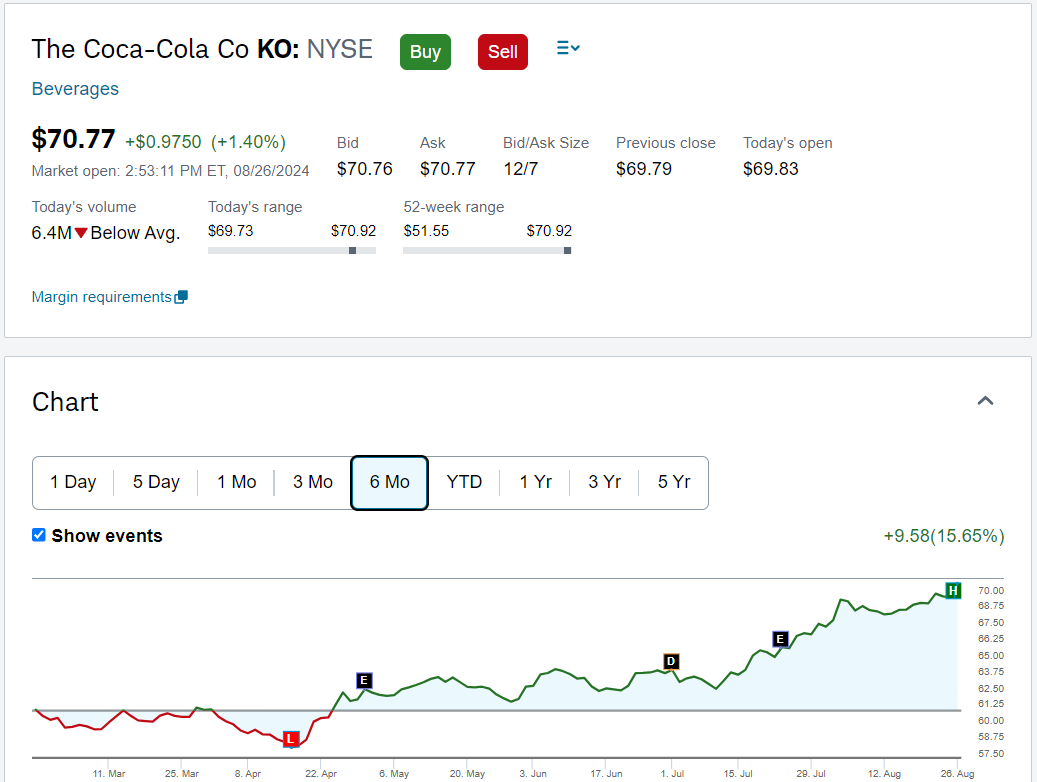This screenshot has width=1037, height=782.
Task: Select the 5 Yr chart range
Action: pos(674,482)
